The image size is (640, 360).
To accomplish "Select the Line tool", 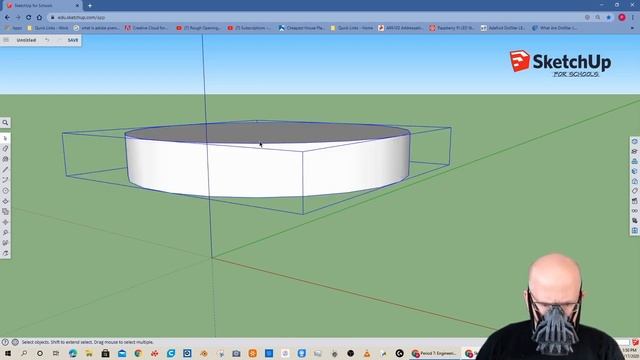I will (5, 169).
